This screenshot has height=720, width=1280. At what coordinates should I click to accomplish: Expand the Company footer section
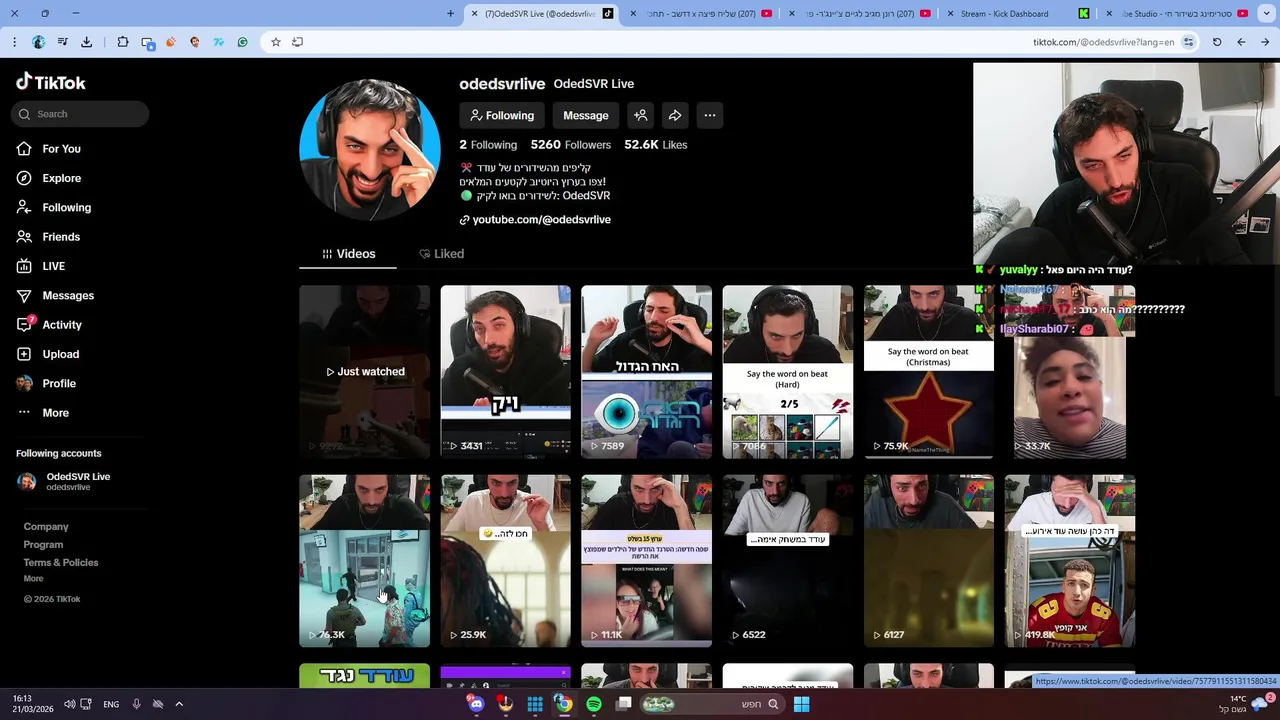[x=46, y=527]
